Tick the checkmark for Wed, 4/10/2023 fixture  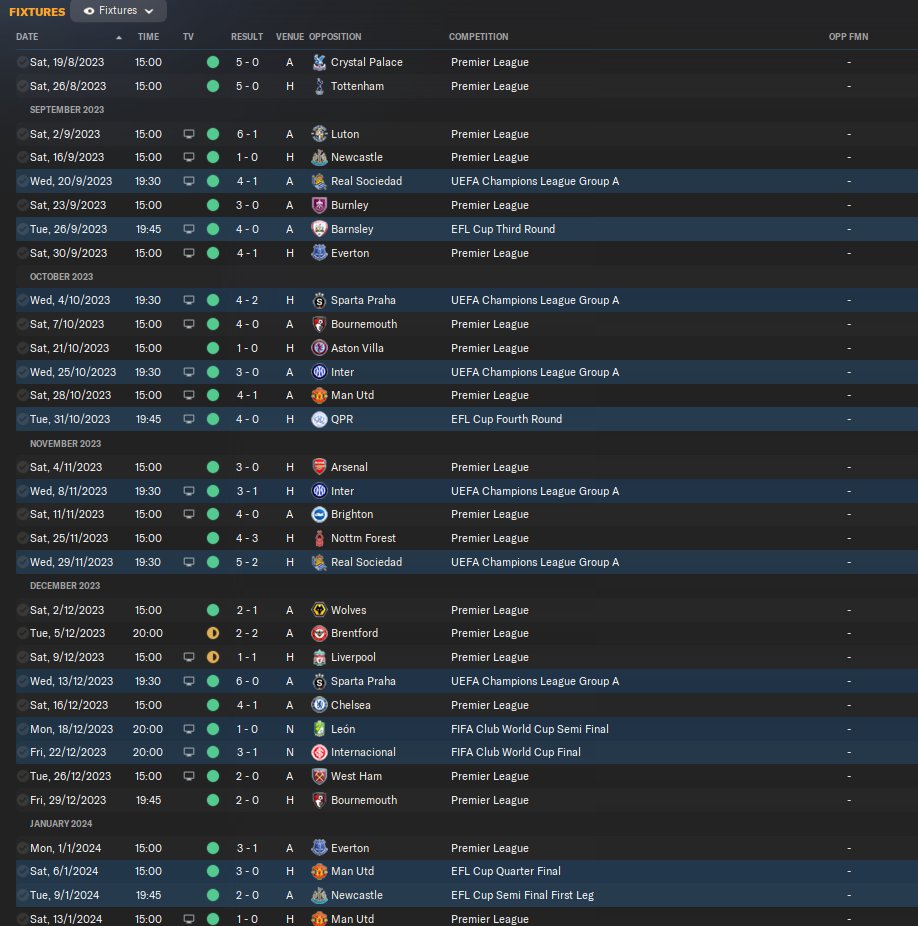[x=22, y=300]
